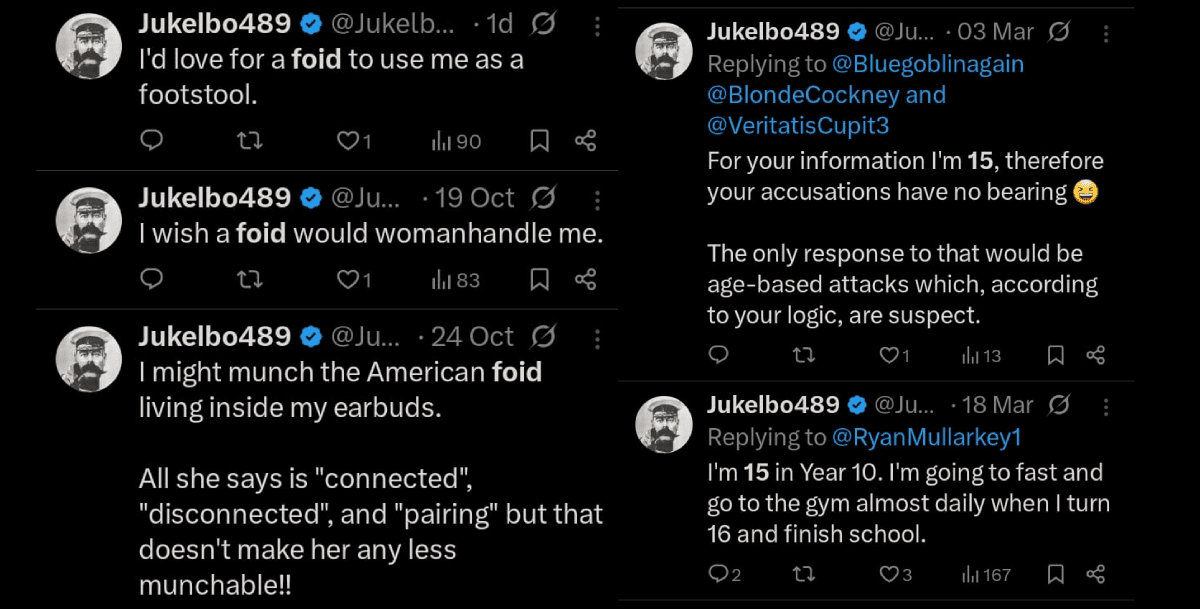This screenshot has height=609, width=1200.
Task: Reply to the footstool tweet
Action: pyautogui.click(x=151, y=141)
